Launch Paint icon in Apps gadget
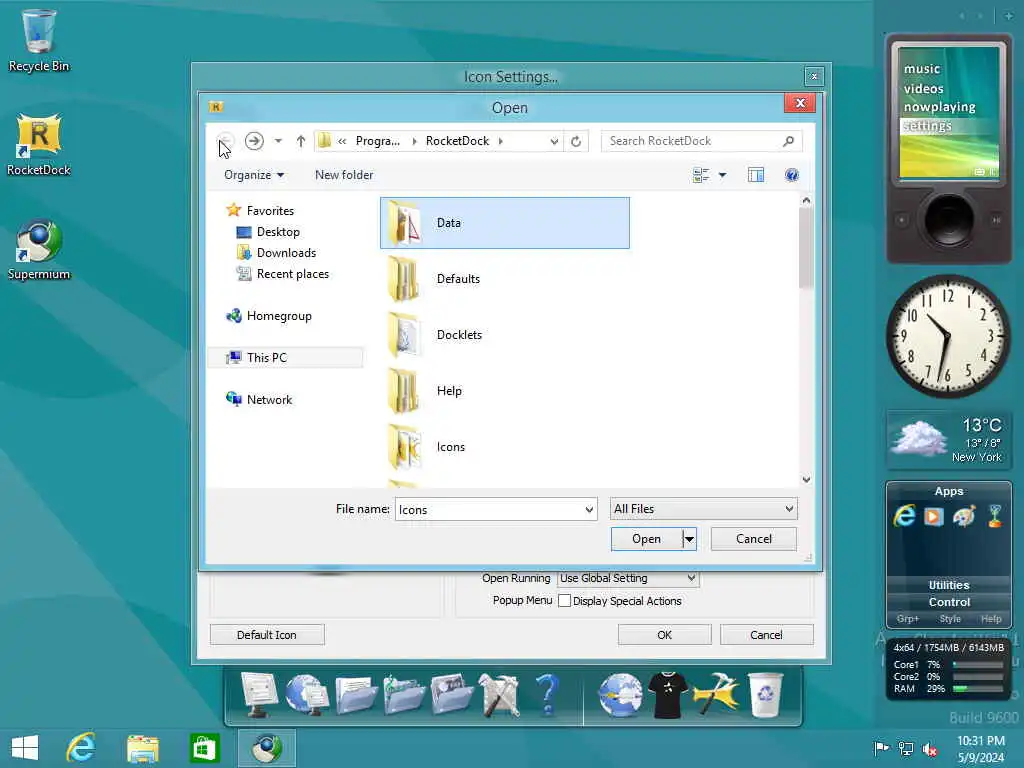The width and height of the screenshot is (1024, 768). (x=964, y=516)
